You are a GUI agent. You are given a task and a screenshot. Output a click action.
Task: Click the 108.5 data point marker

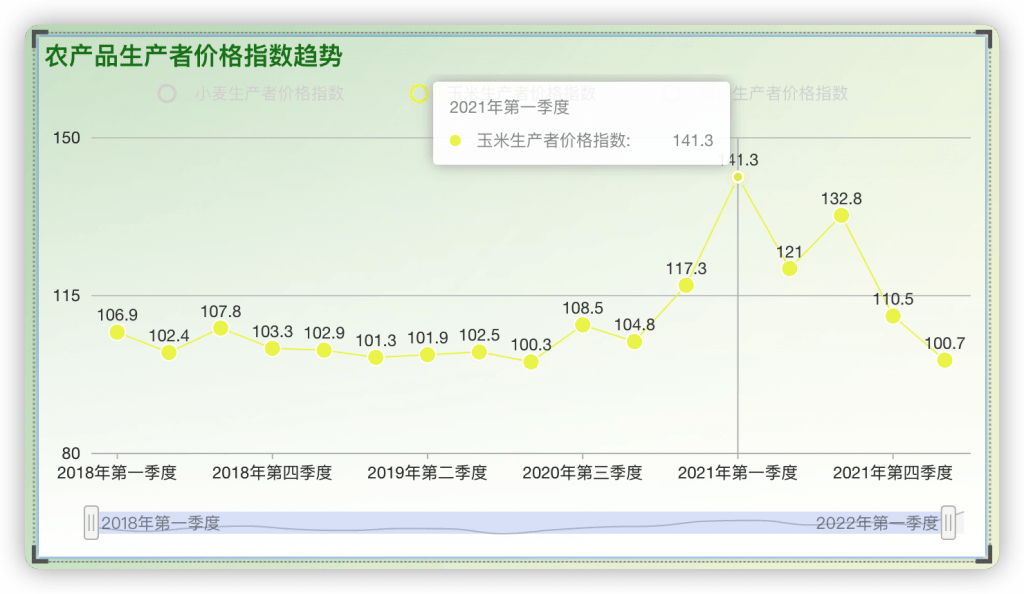click(583, 325)
